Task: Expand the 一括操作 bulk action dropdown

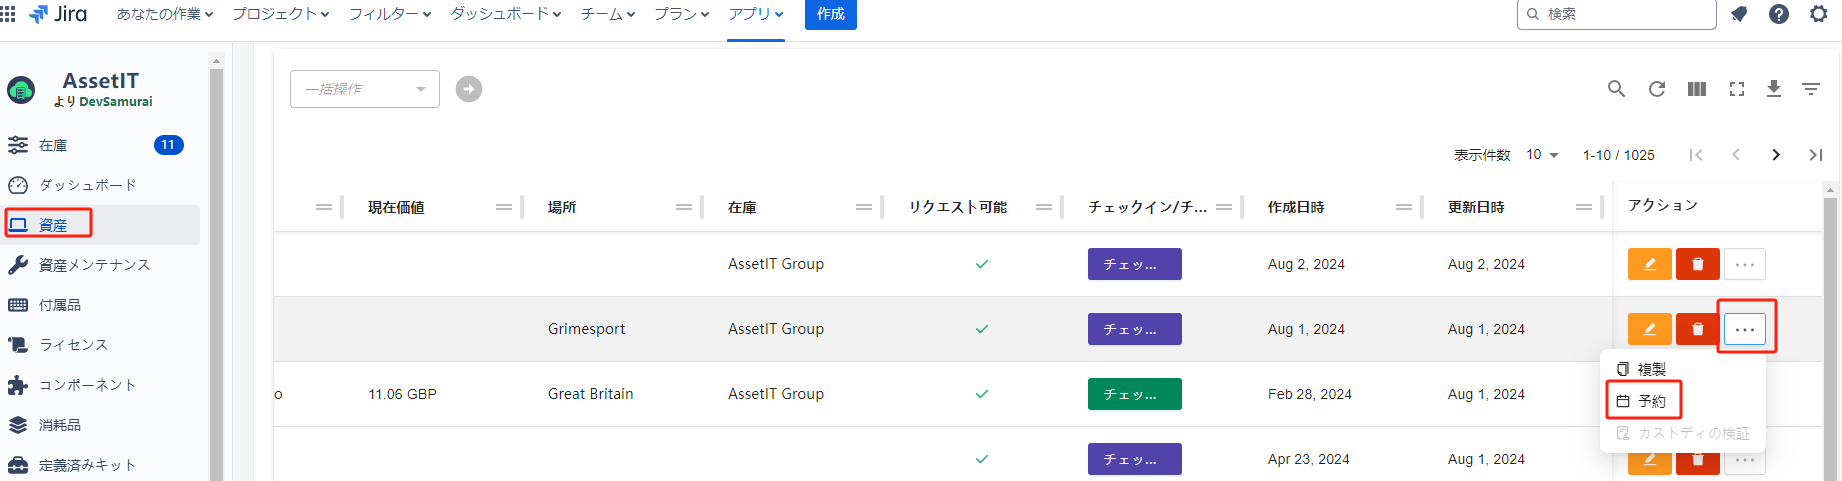Action: (x=365, y=89)
